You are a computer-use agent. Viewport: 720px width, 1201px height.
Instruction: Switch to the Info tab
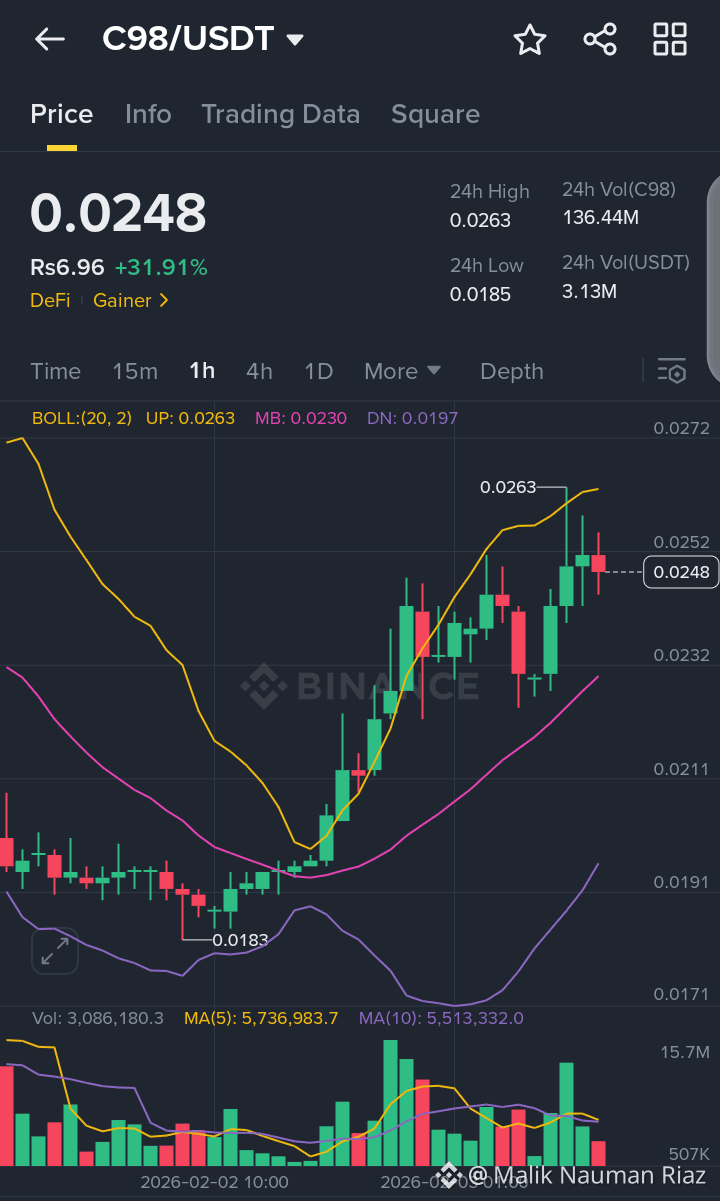(x=148, y=114)
